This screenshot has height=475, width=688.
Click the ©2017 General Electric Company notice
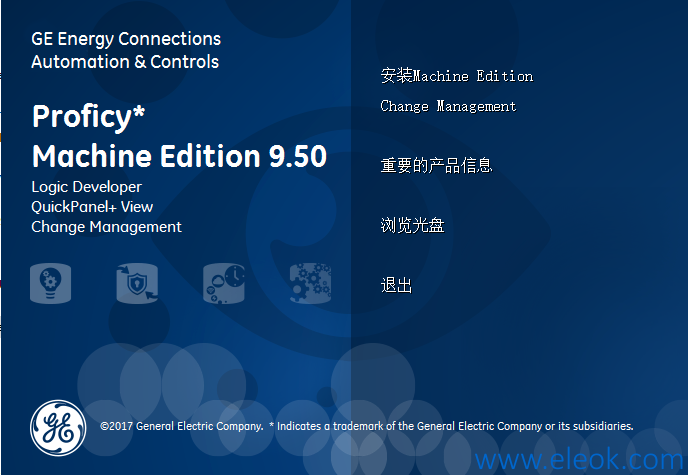tap(182, 426)
